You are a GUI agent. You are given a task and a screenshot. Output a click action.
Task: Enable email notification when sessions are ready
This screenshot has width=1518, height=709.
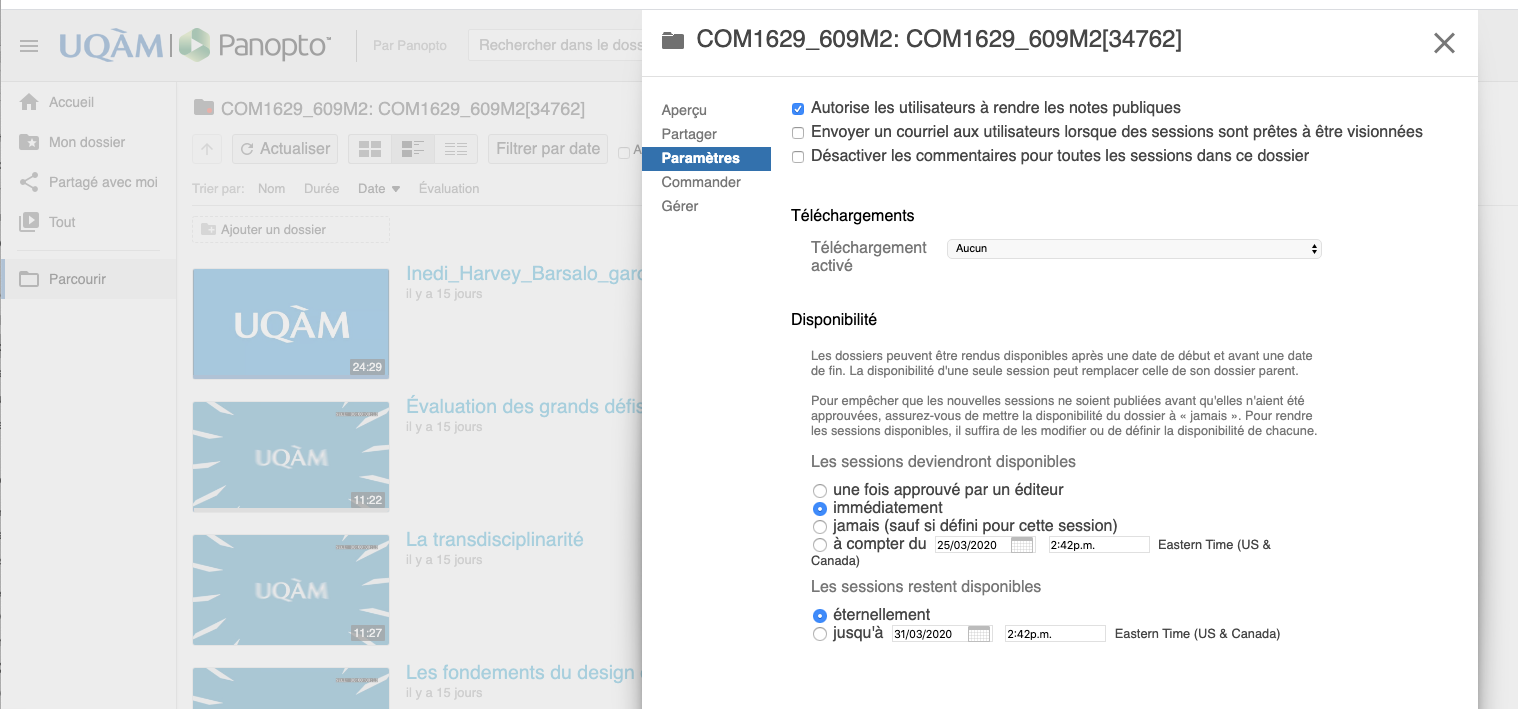click(x=798, y=132)
